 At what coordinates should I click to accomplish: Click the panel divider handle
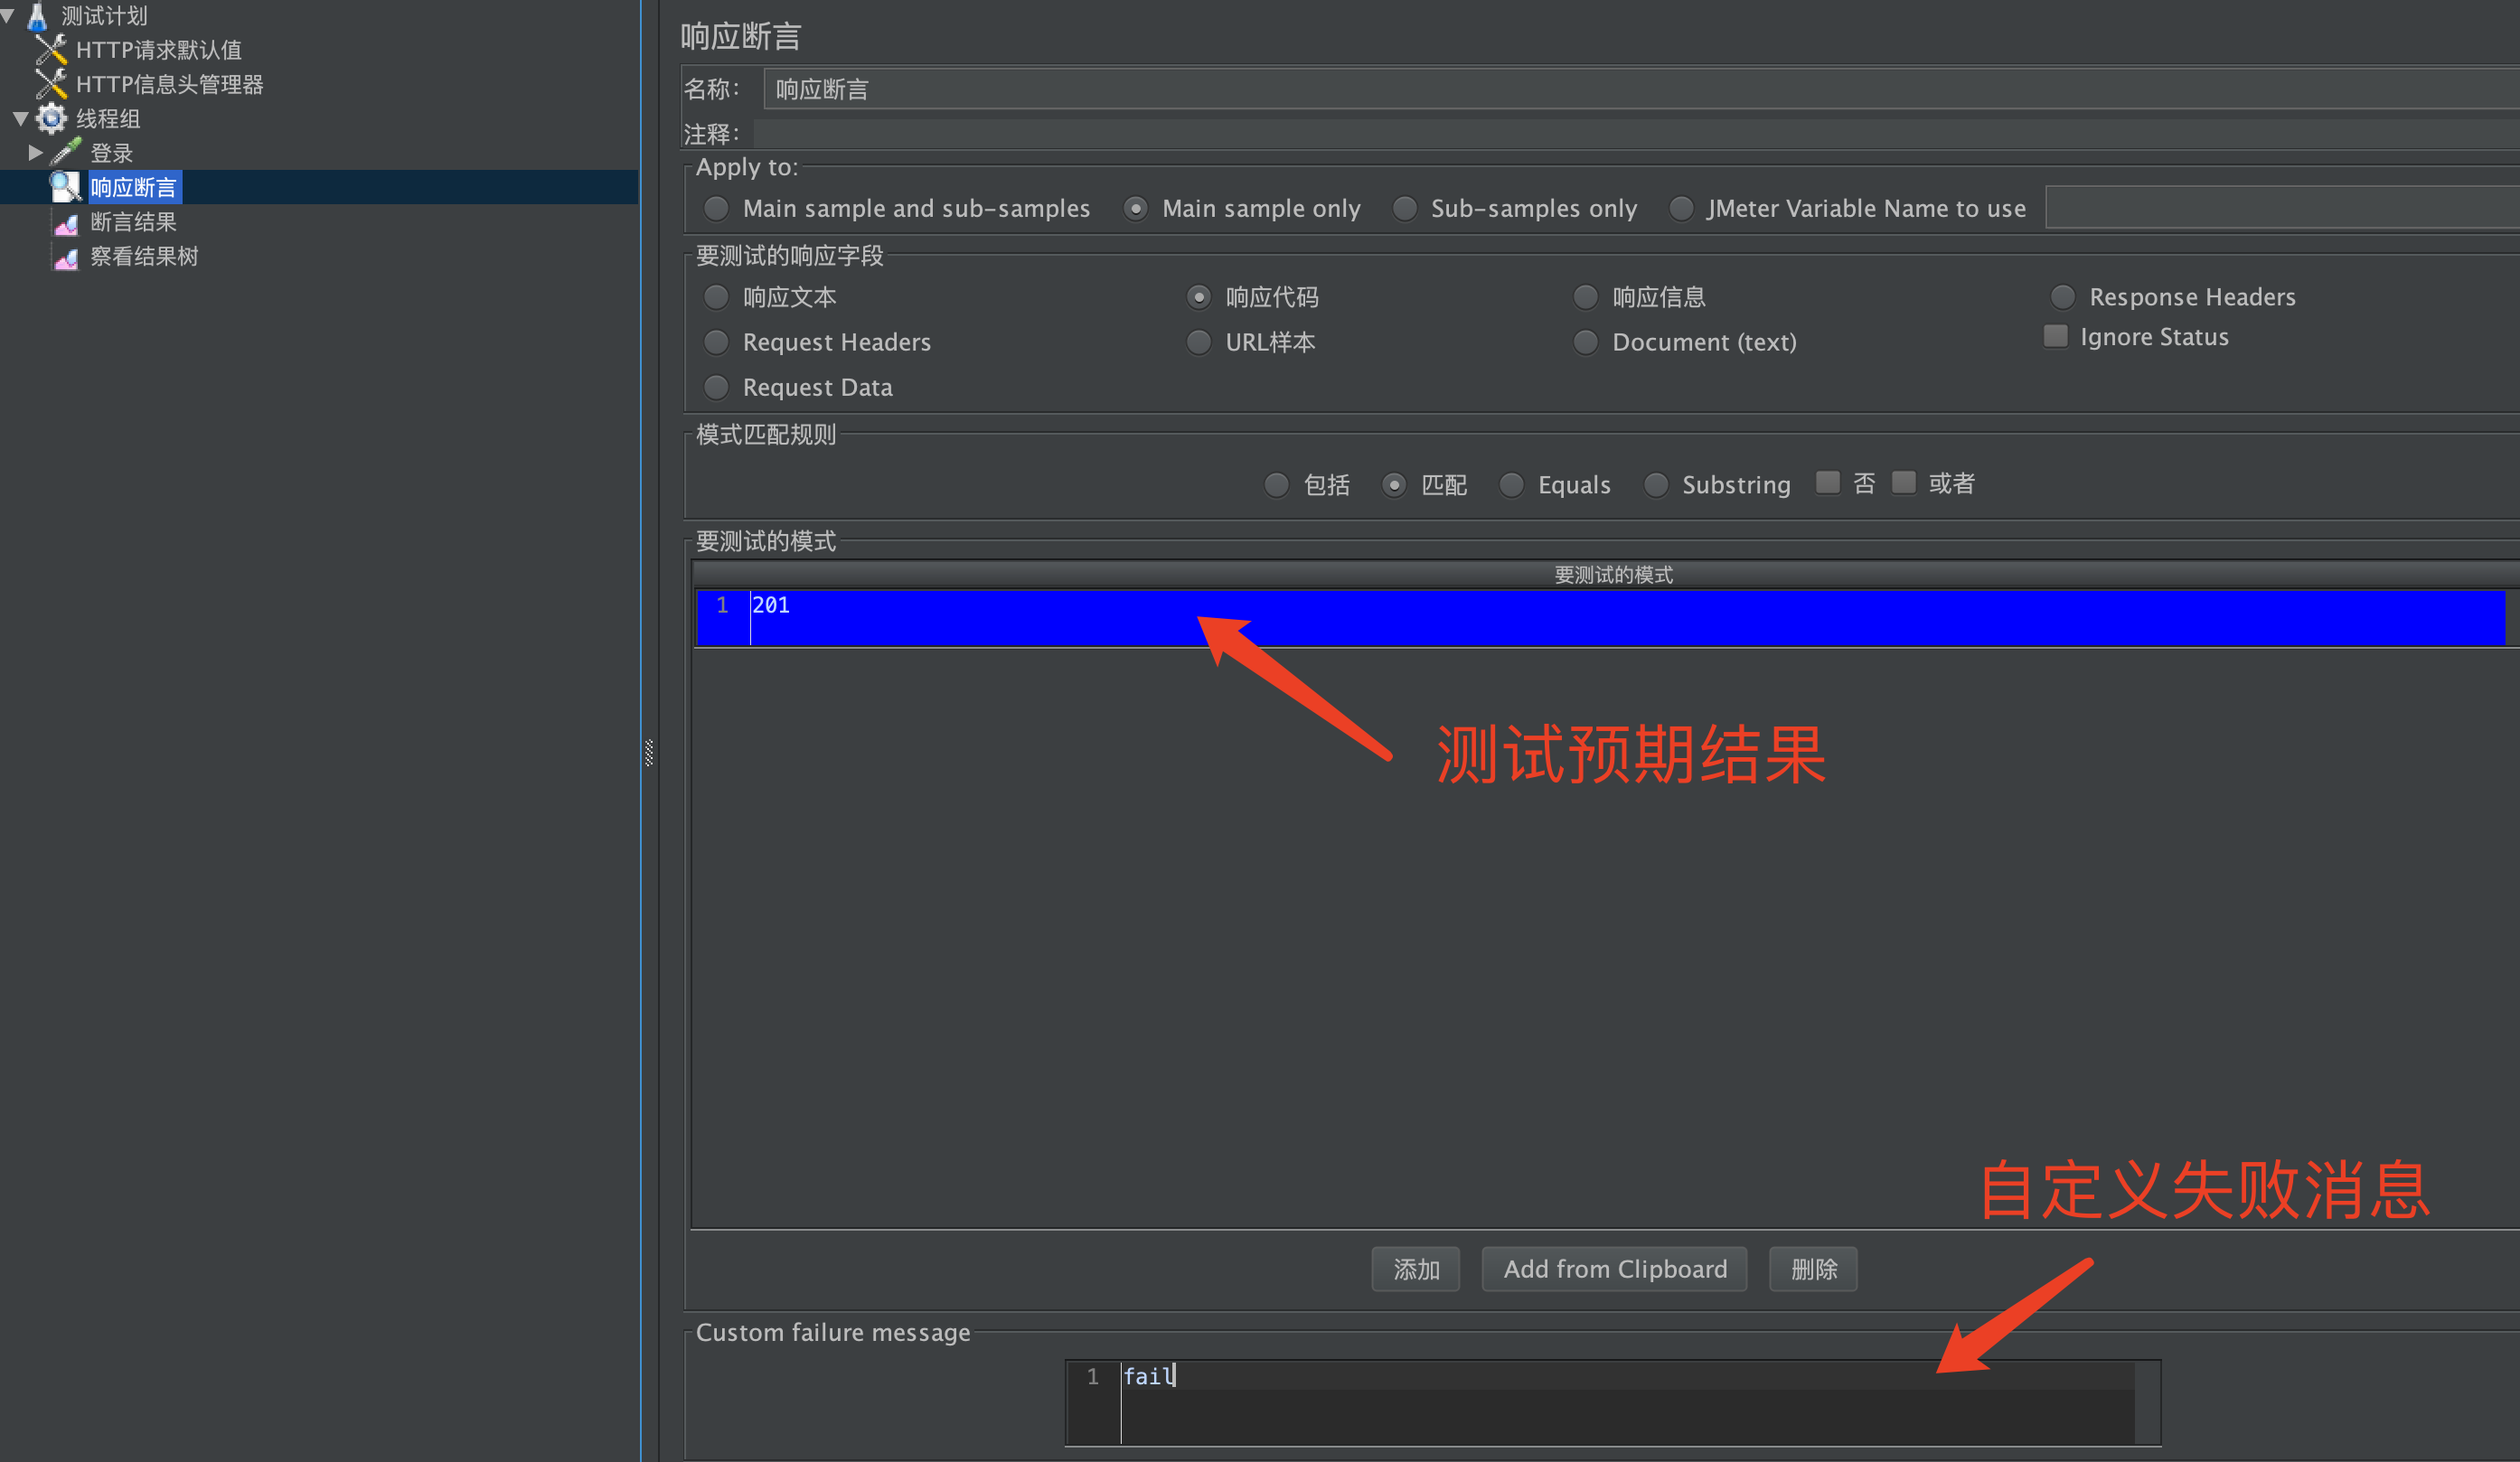coord(649,752)
